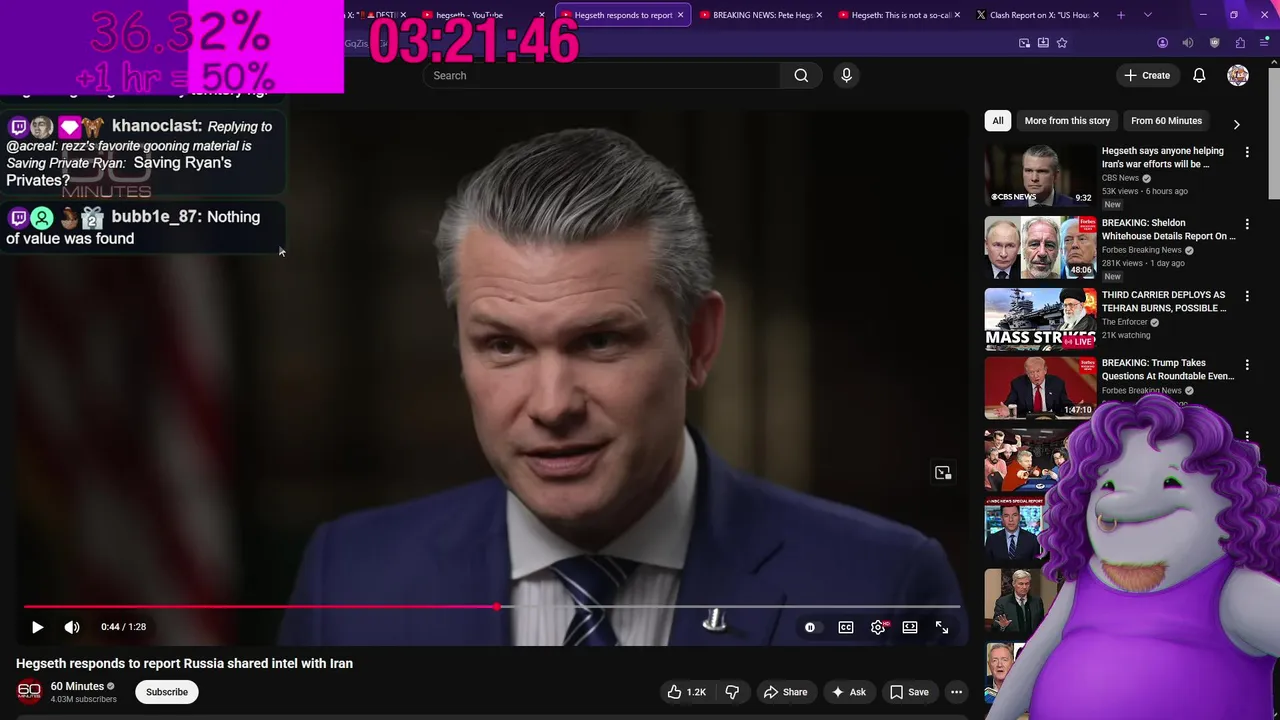Open 'THIRD CARRIER DEPLOYS AS TEHRAN BURNS' title
This screenshot has height=720, width=1280.
coord(1164,301)
